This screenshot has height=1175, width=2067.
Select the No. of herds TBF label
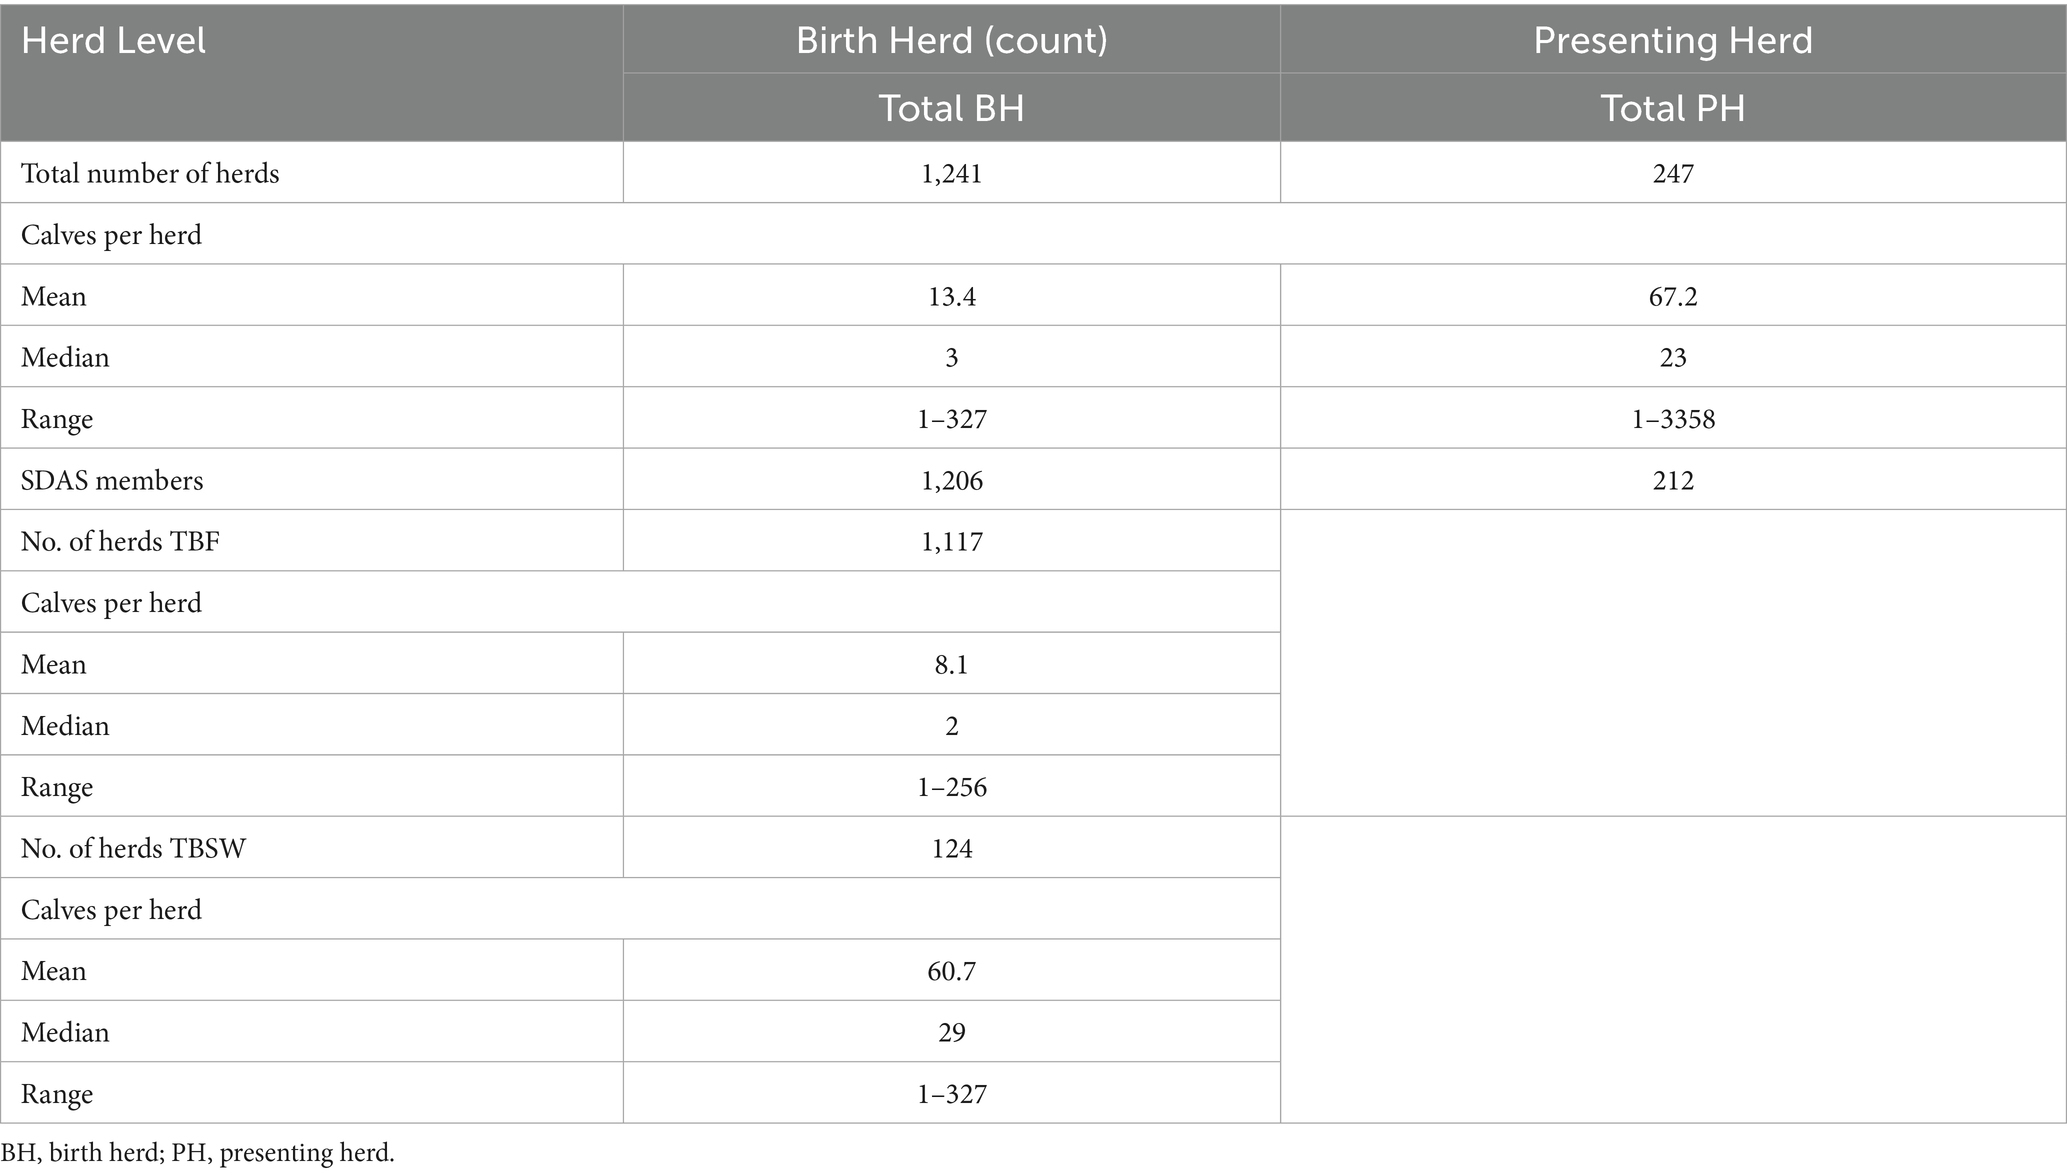coord(120,542)
